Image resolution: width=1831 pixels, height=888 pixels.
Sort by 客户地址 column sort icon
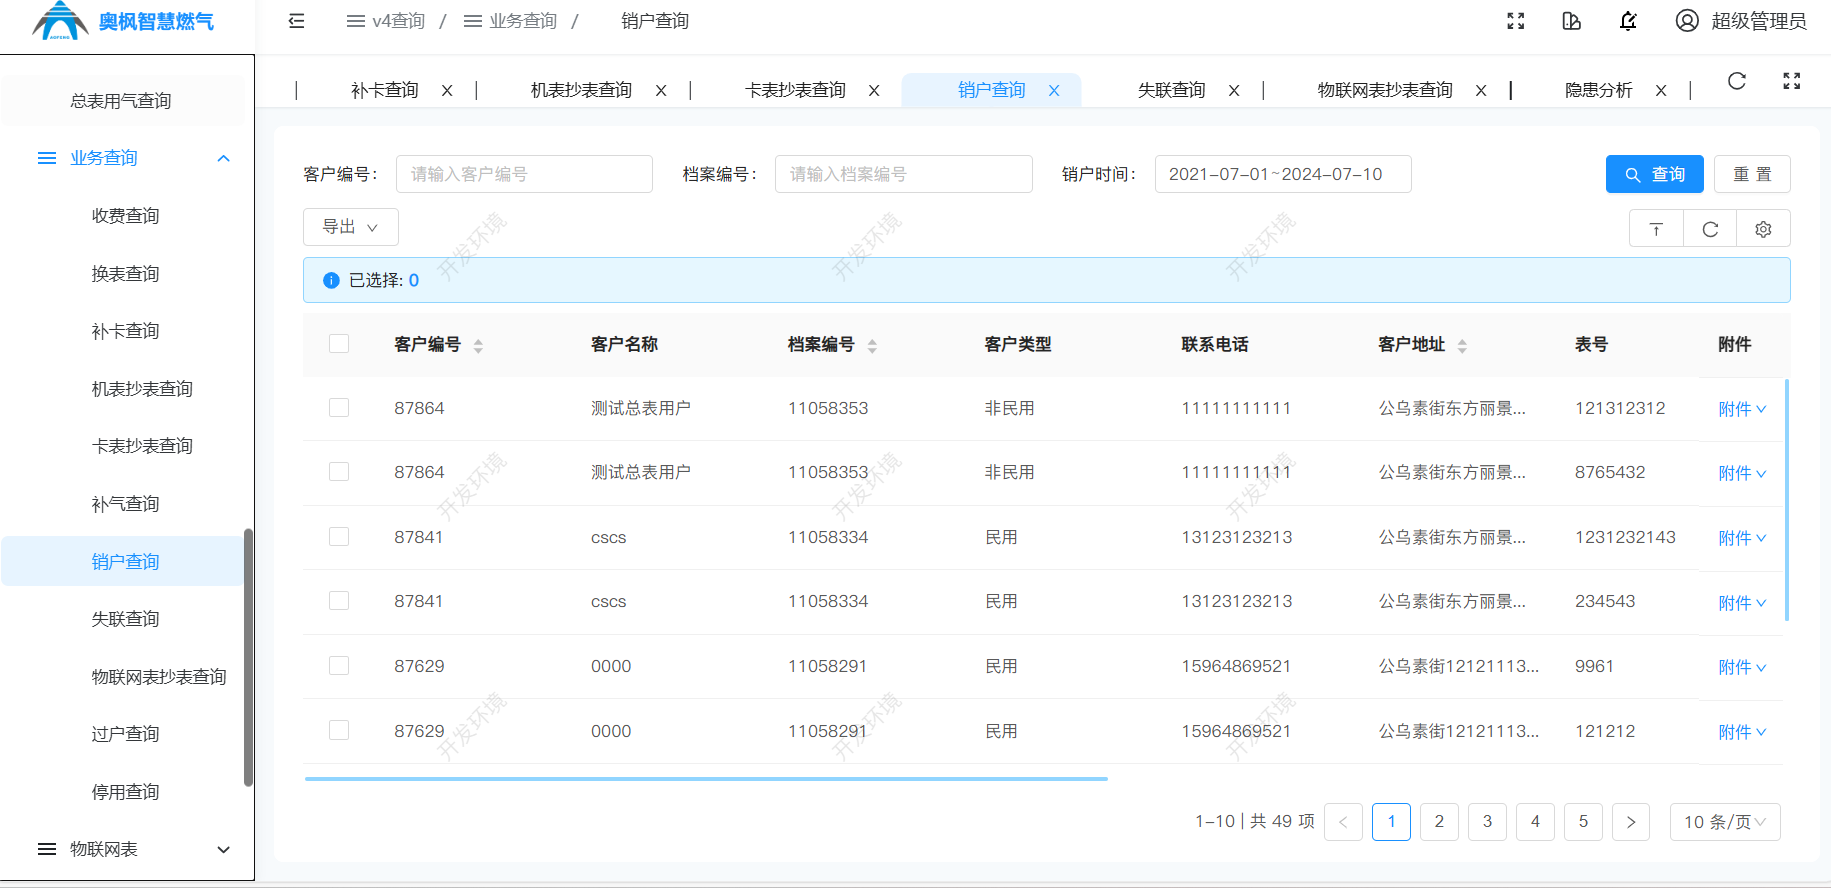pyautogui.click(x=1462, y=346)
